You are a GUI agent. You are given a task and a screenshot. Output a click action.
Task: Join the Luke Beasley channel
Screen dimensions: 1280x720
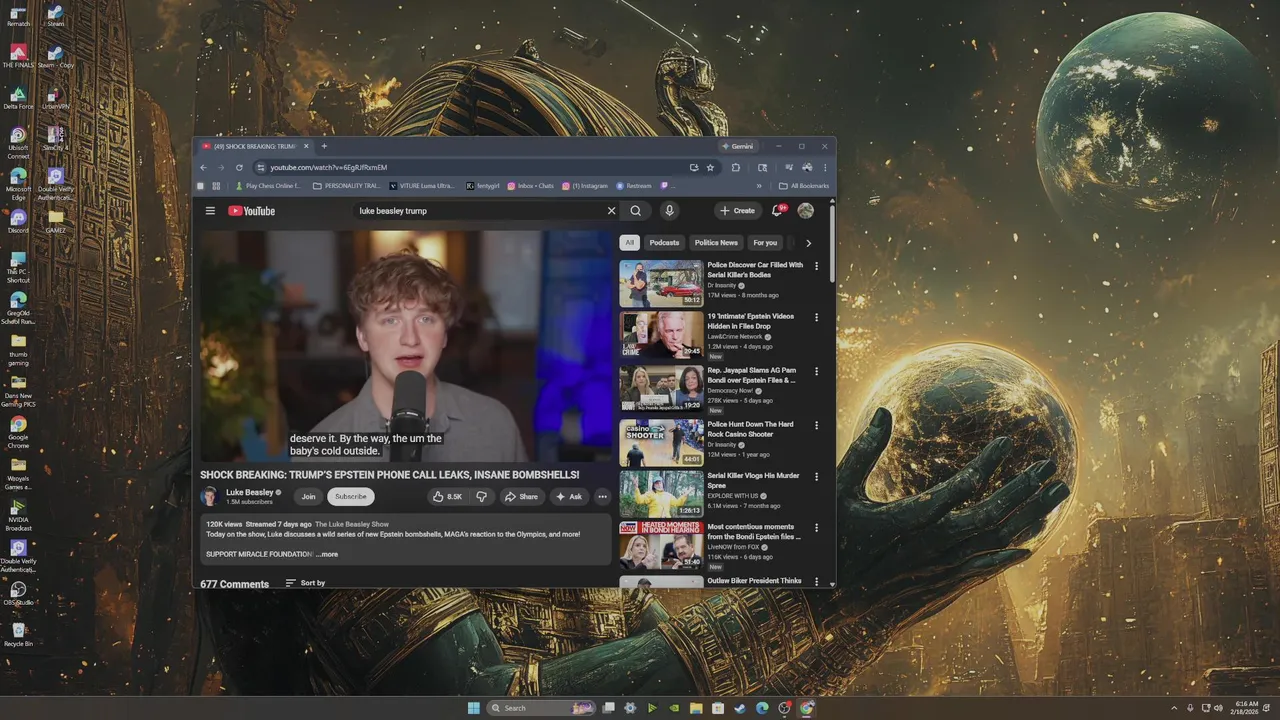[308, 497]
